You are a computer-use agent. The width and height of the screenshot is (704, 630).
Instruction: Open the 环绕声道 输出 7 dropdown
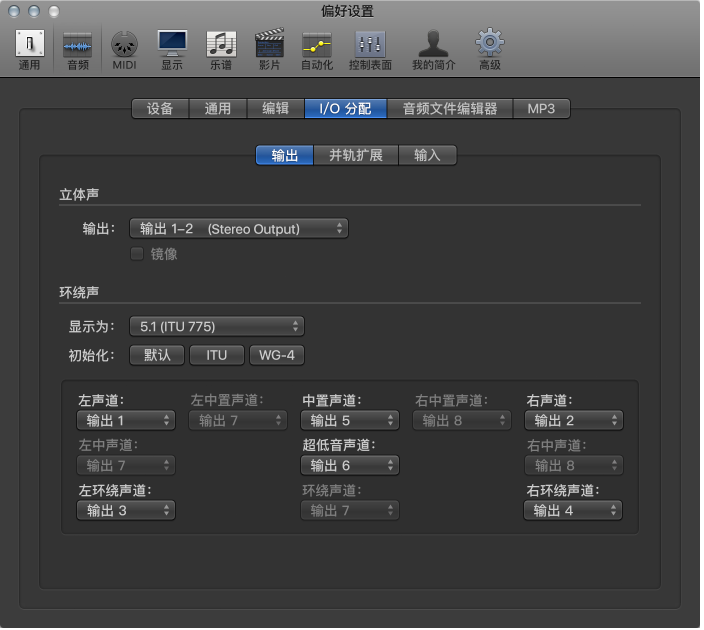(x=350, y=511)
